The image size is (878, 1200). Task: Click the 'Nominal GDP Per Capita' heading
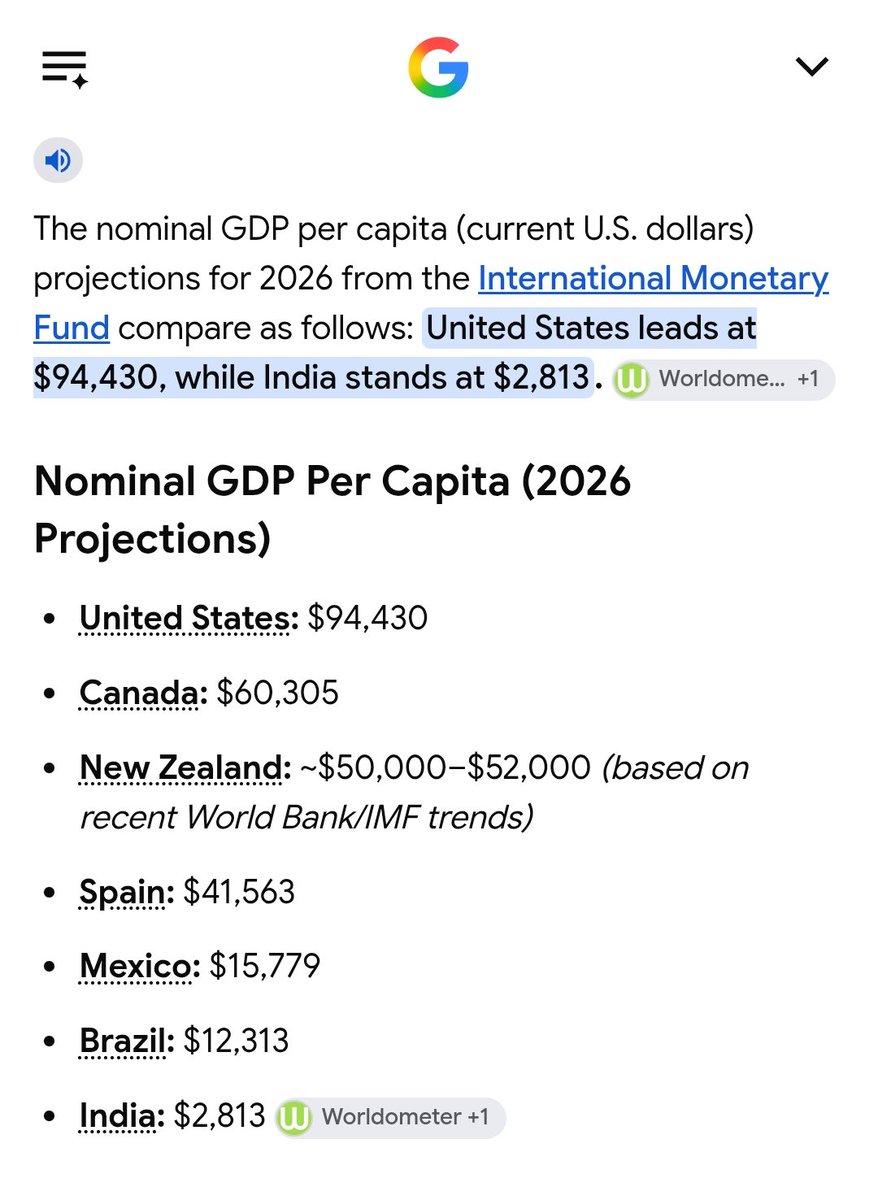click(332, 510)
